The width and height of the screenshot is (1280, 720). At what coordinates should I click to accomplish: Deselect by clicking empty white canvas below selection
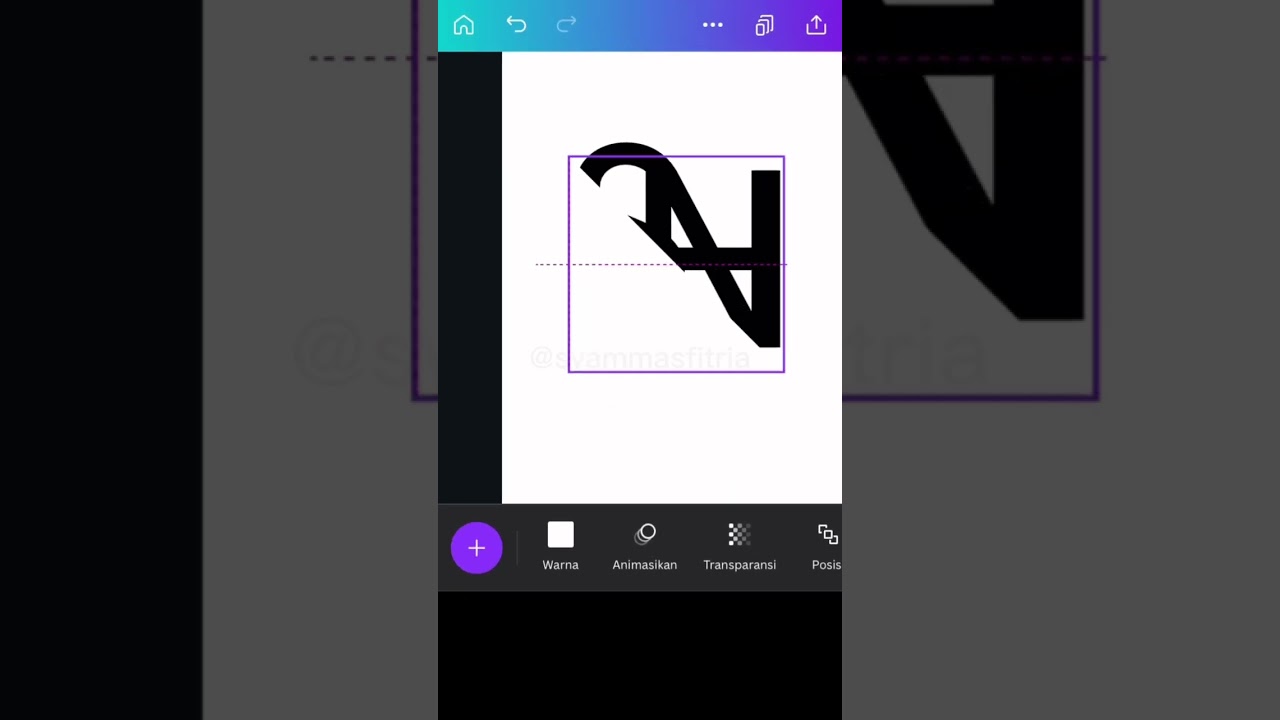670,440
